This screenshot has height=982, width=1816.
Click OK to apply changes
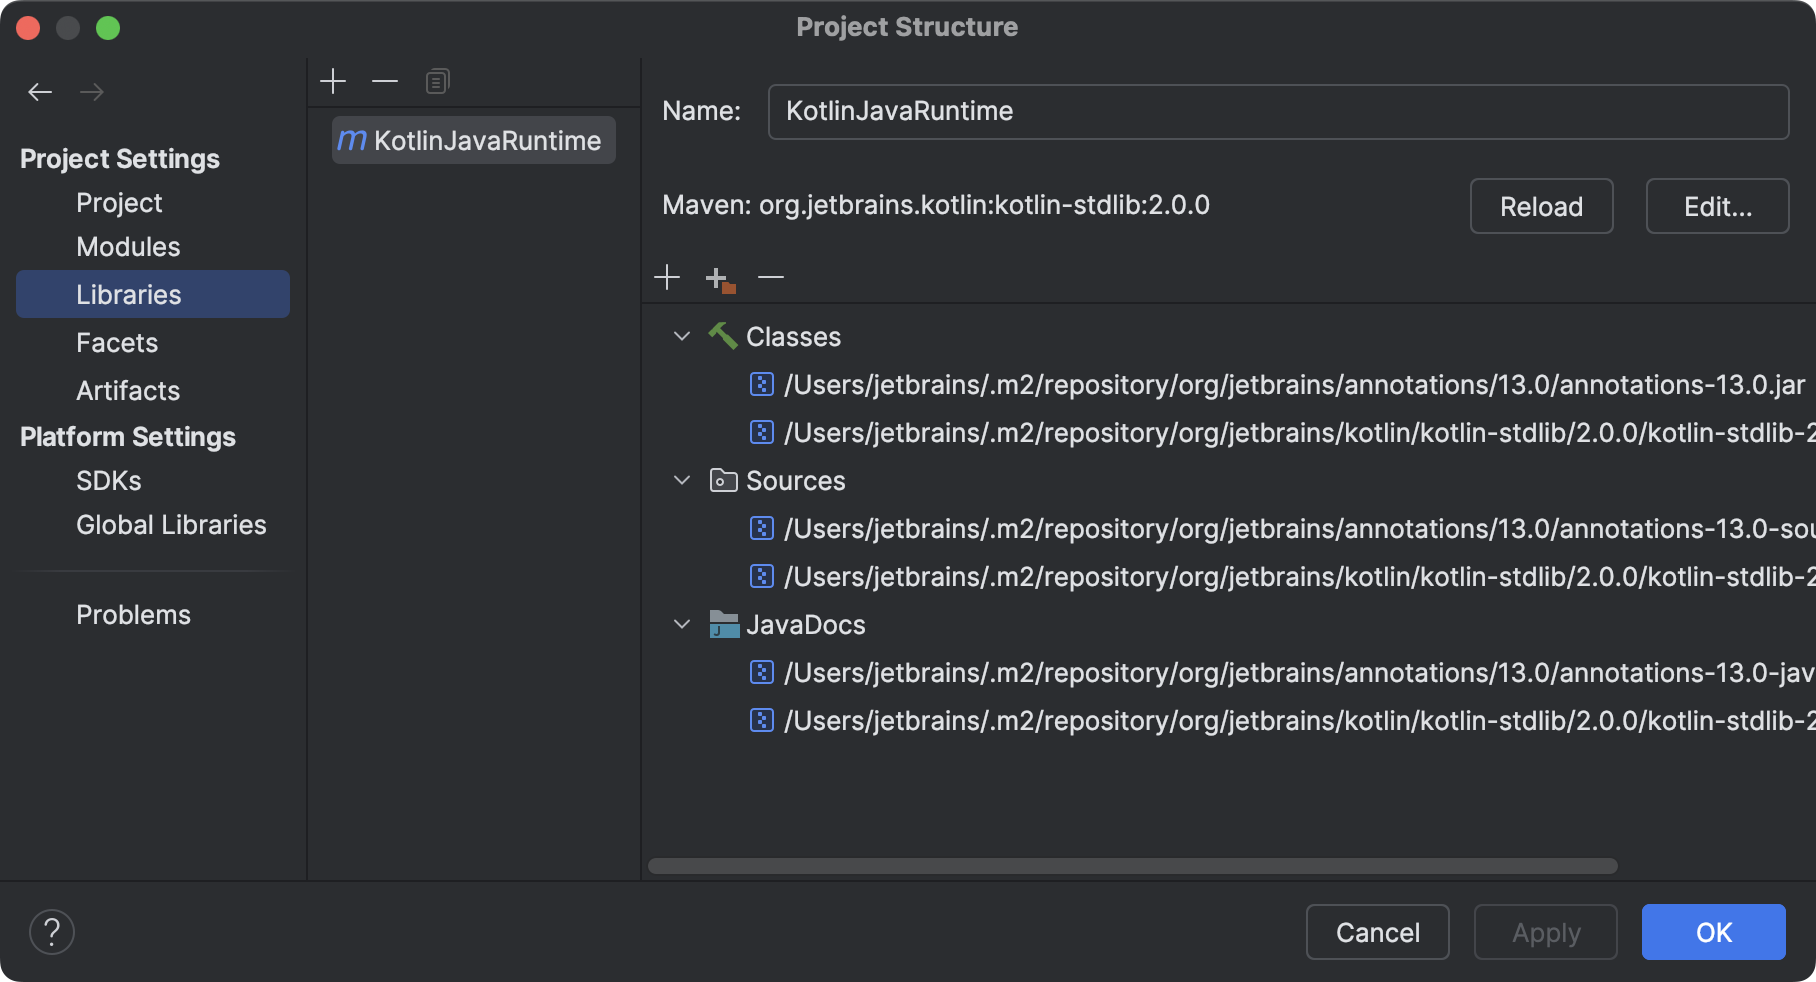[x=1713, y=932]
